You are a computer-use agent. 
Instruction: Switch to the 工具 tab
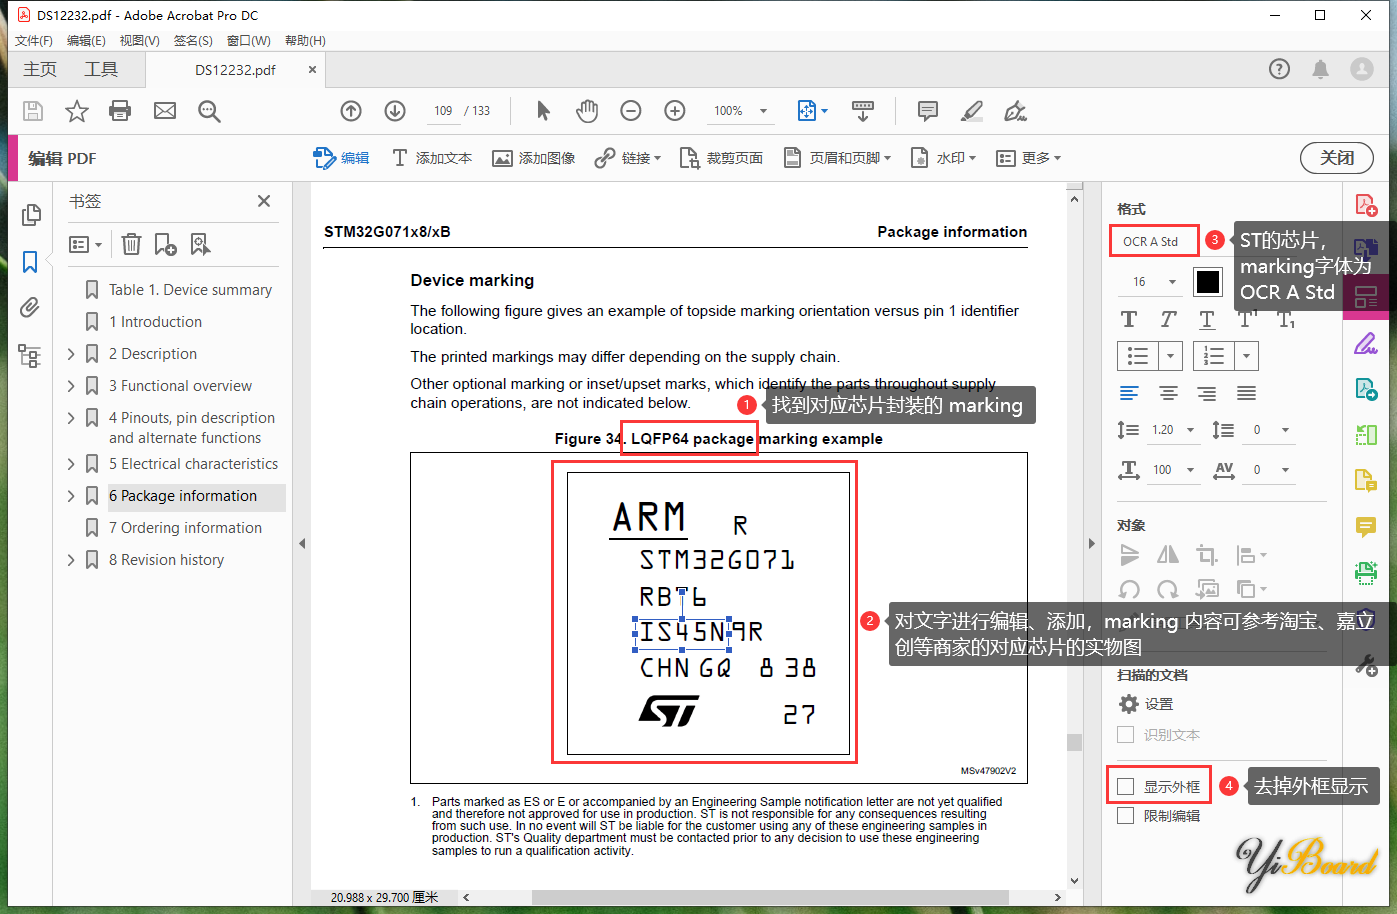(101, 69)
